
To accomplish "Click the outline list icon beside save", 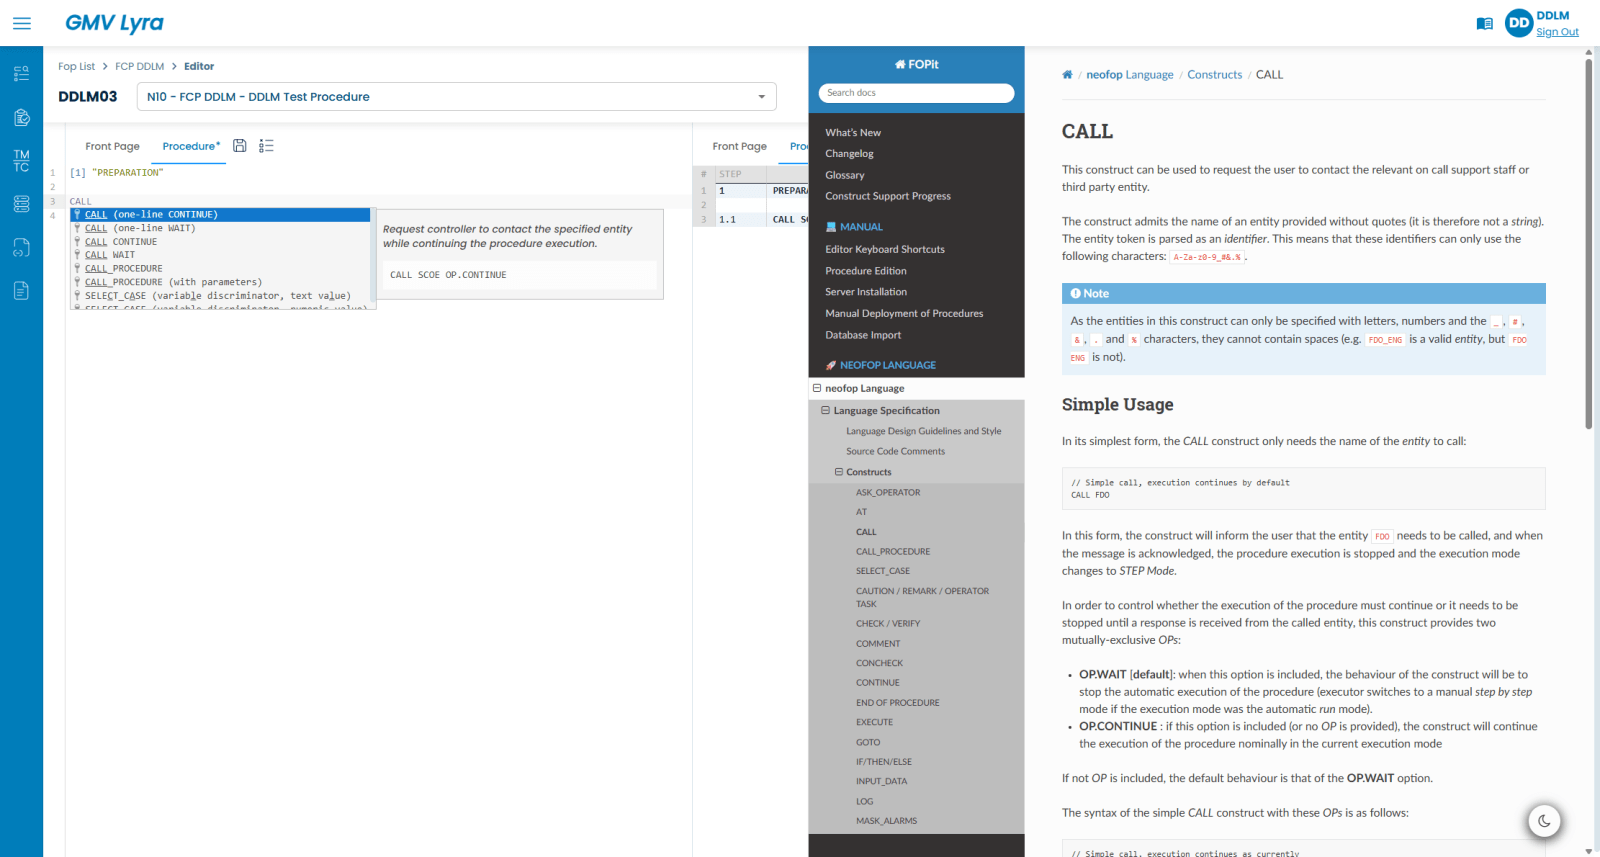I will tap(266, 146).
